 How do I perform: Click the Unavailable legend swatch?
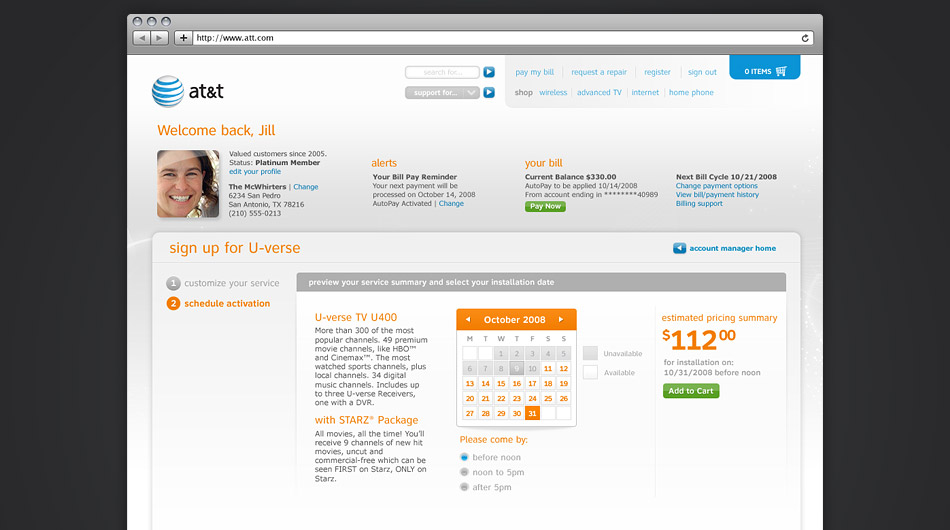(x=590, y=353)
